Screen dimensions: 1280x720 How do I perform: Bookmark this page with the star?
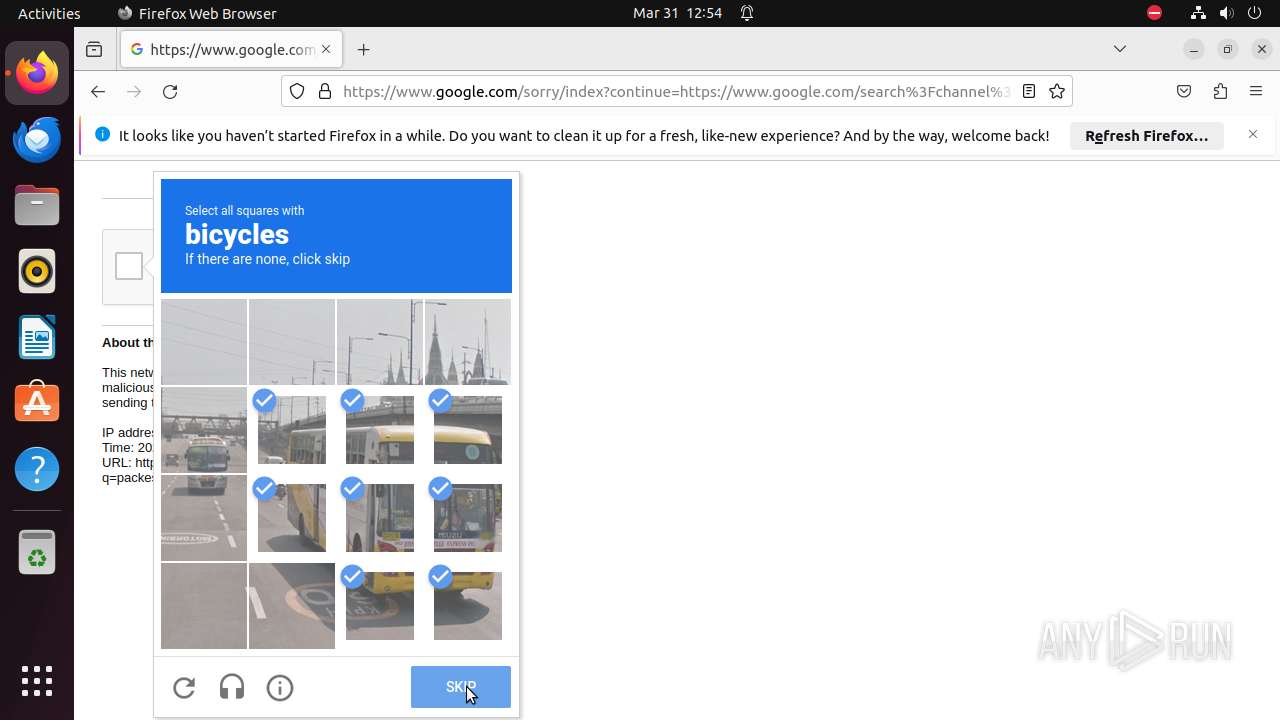coord(1057,91)
